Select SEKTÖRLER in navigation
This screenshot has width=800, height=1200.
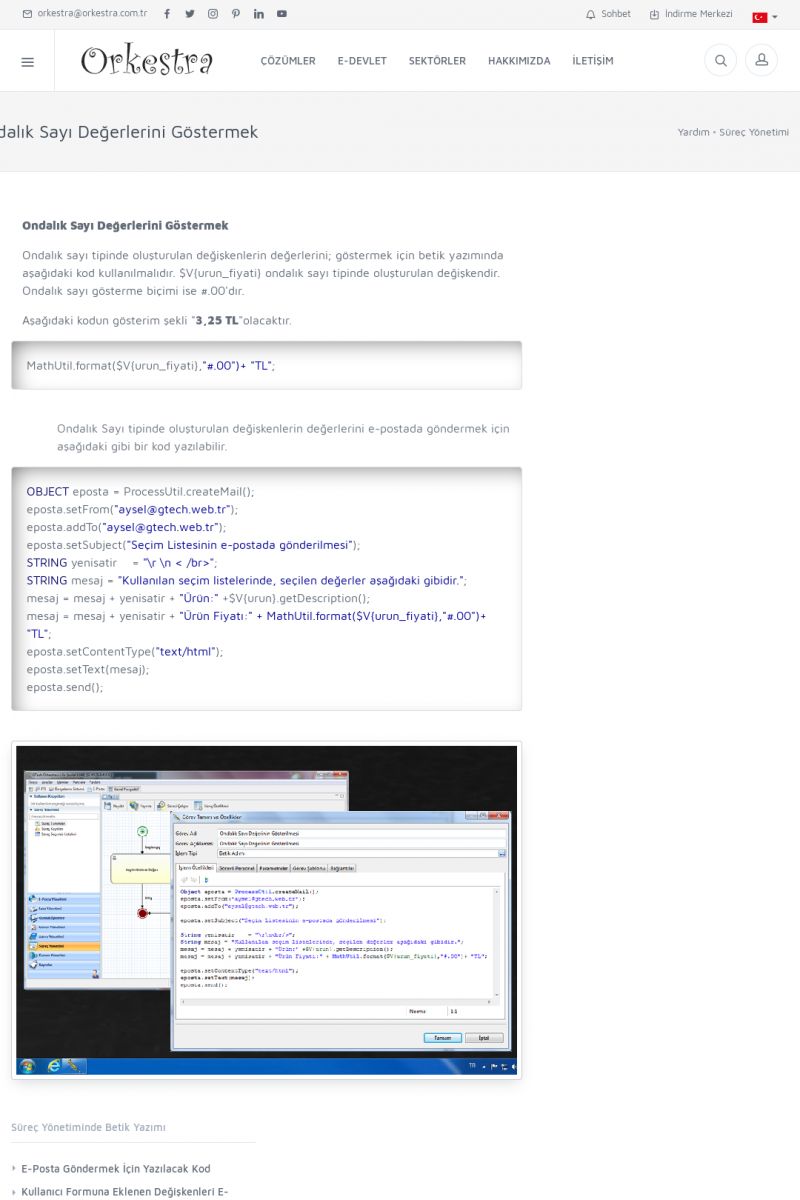point(437,61)
